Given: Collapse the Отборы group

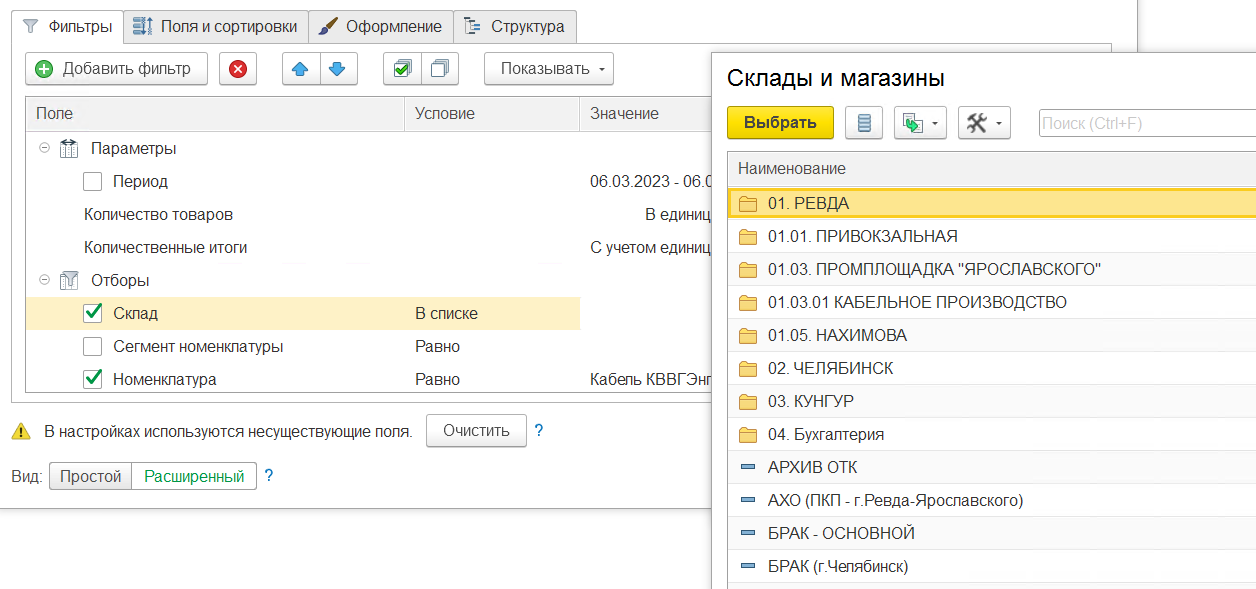Looking at the screenshot, I should click(x=44, y=280).
